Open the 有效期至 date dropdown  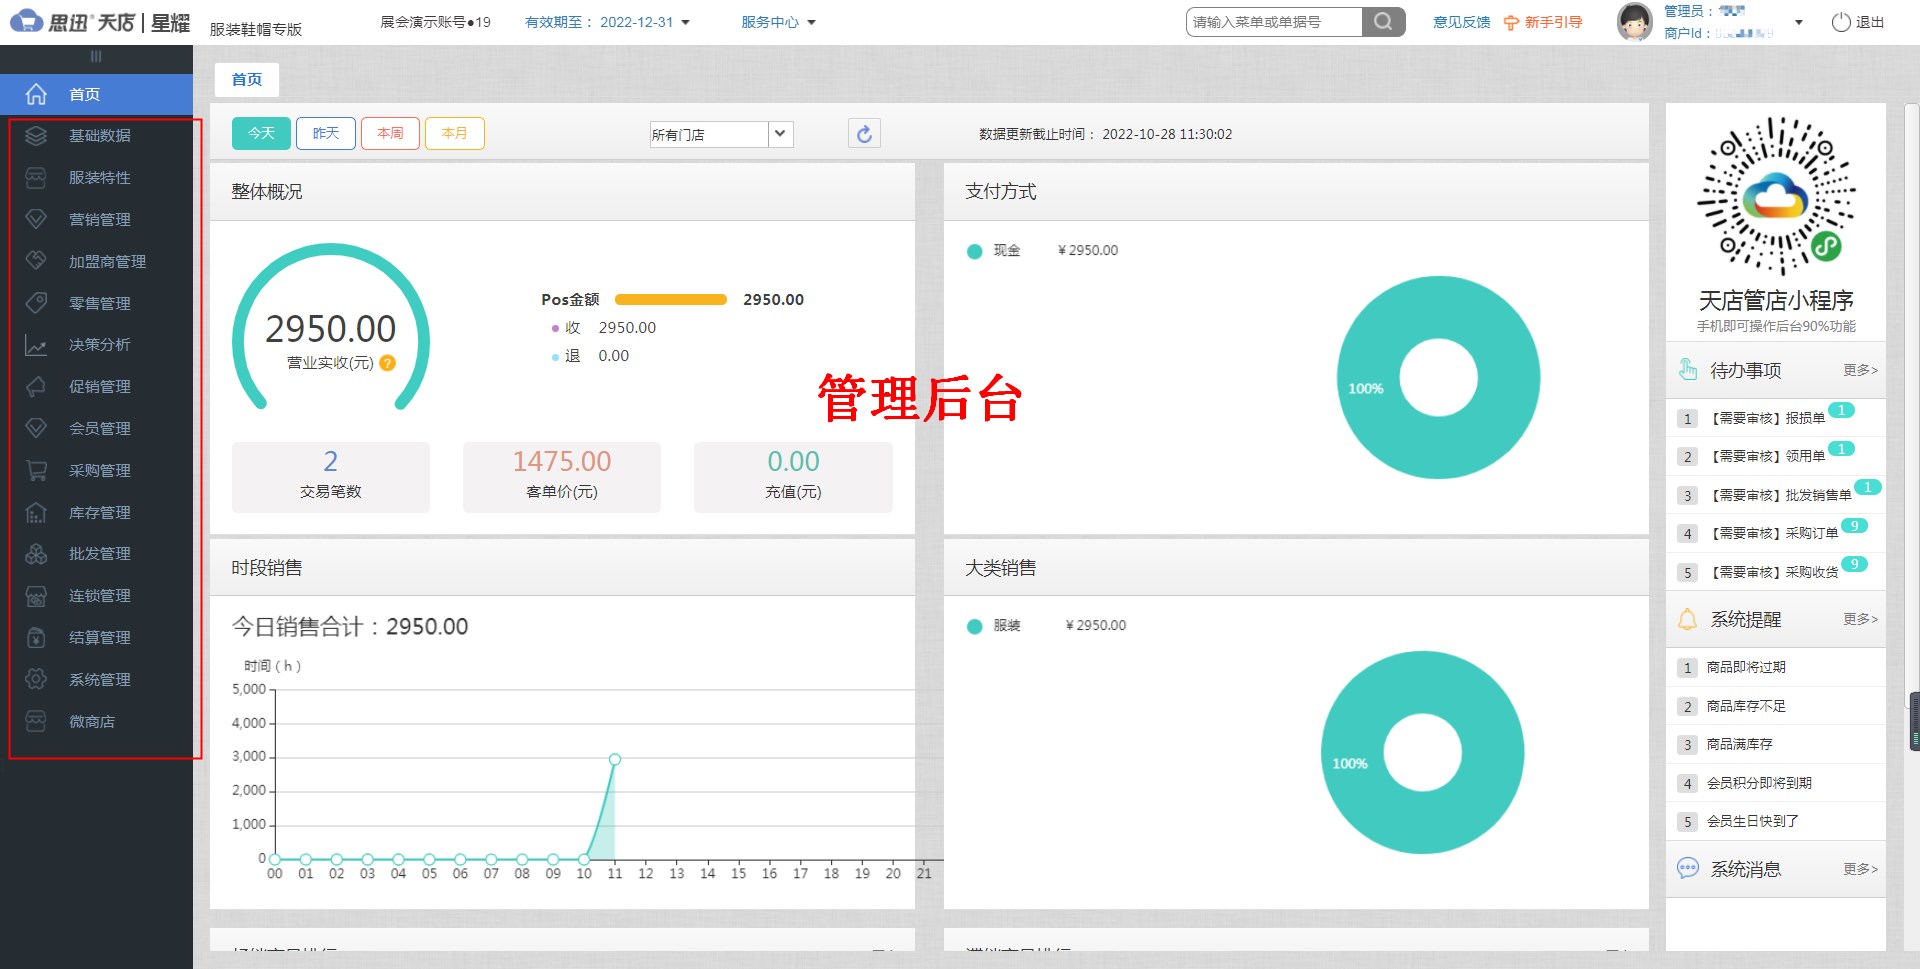(684, 21)
